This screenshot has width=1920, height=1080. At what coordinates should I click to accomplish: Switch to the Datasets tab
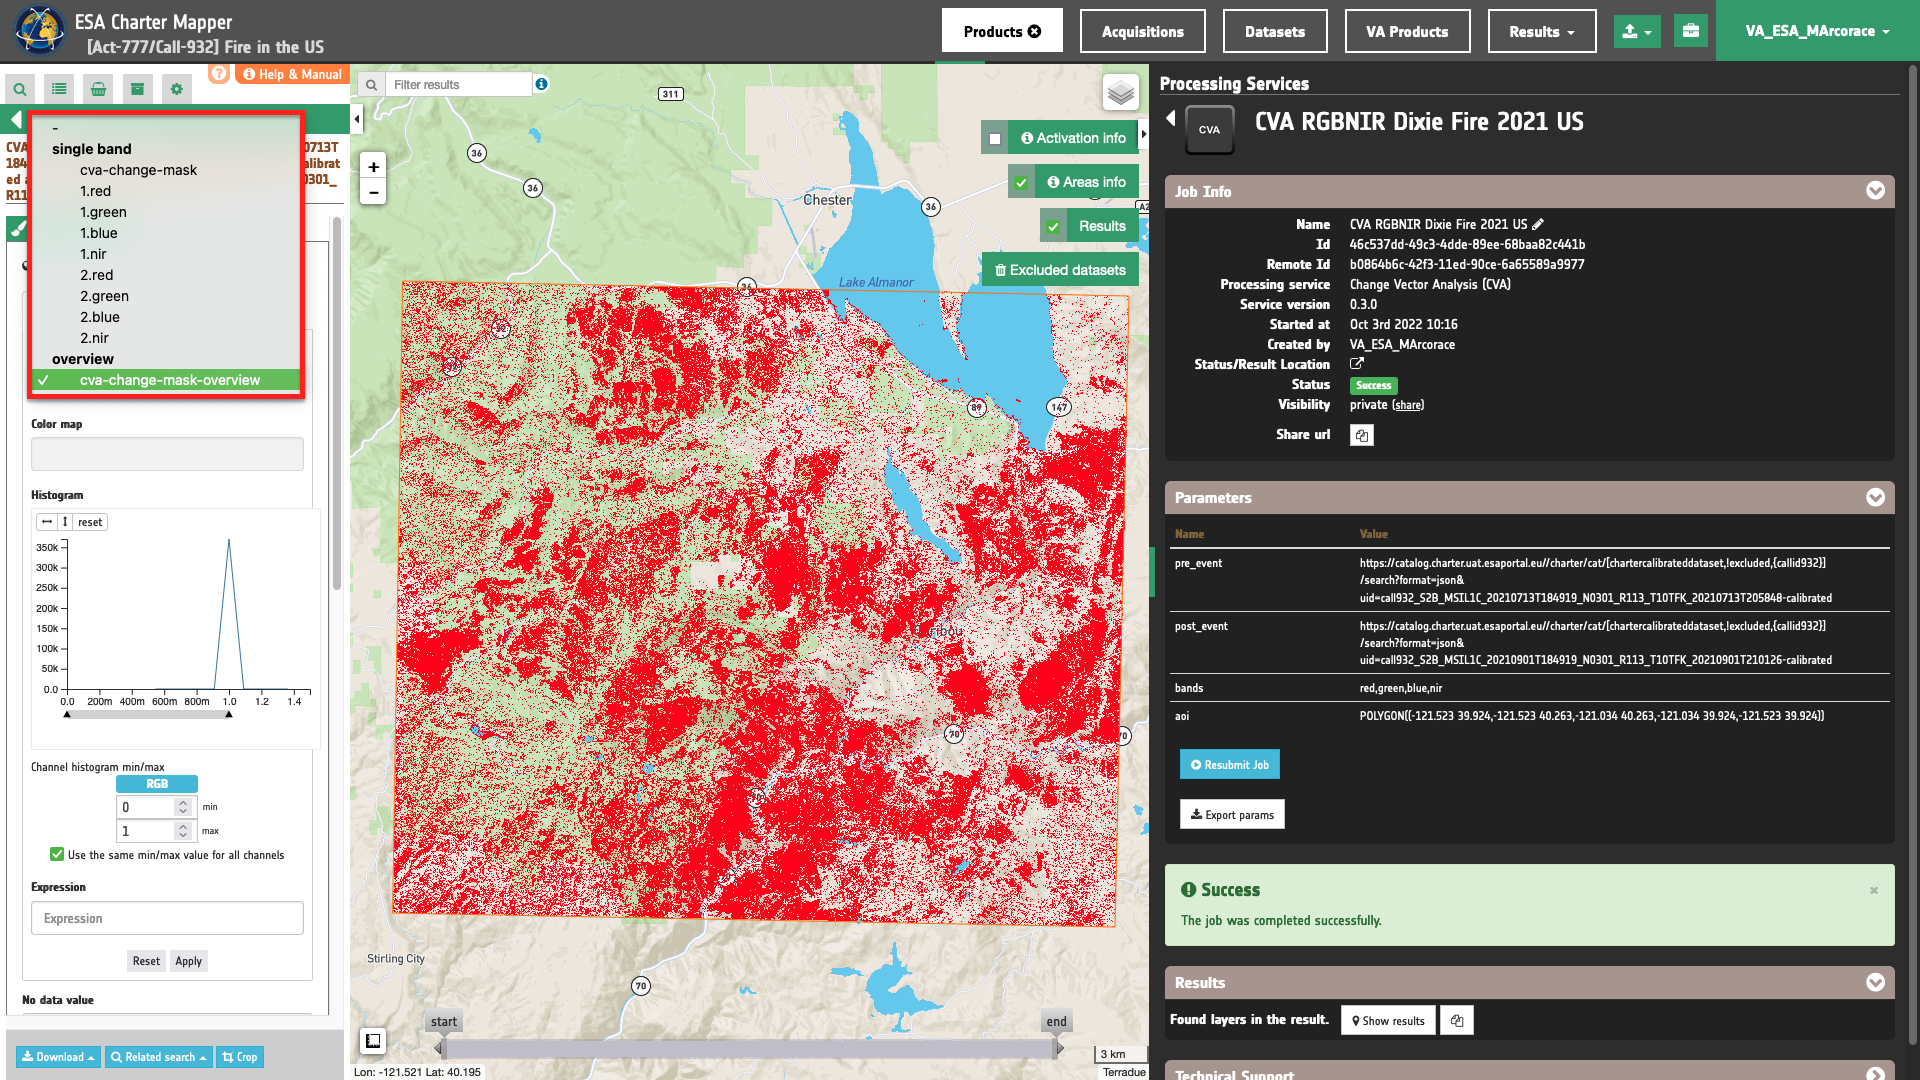1274,31
